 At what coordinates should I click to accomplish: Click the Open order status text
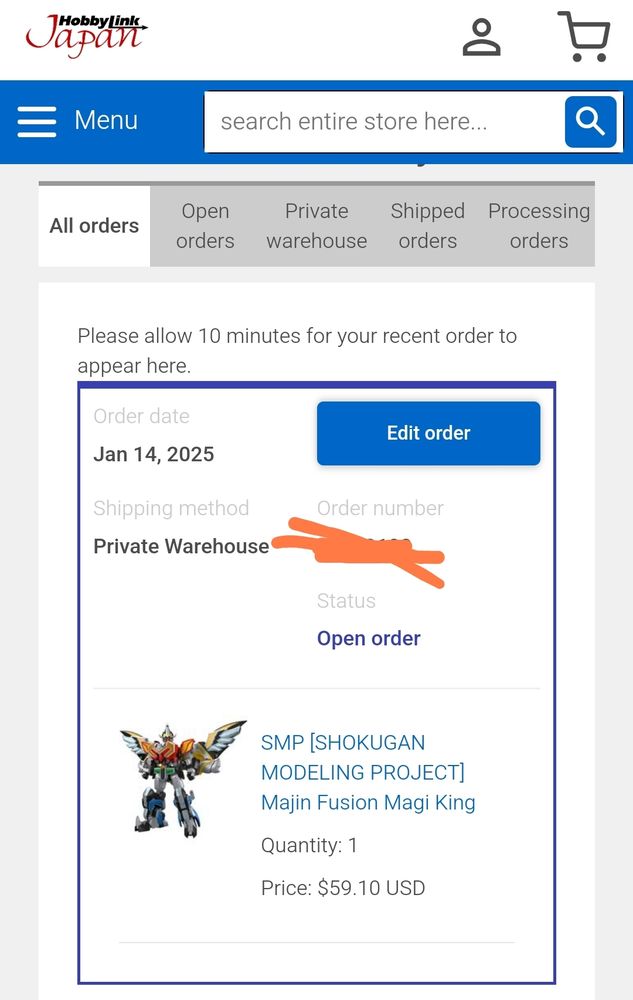click(368, 638)
